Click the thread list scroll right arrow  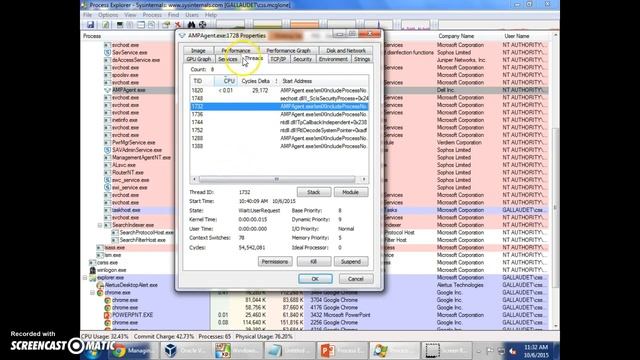coord(364,179)
